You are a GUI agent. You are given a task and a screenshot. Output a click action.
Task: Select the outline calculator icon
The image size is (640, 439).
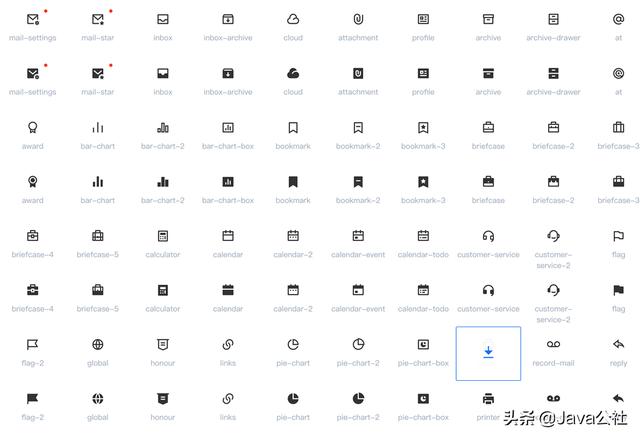pos(163,236)
